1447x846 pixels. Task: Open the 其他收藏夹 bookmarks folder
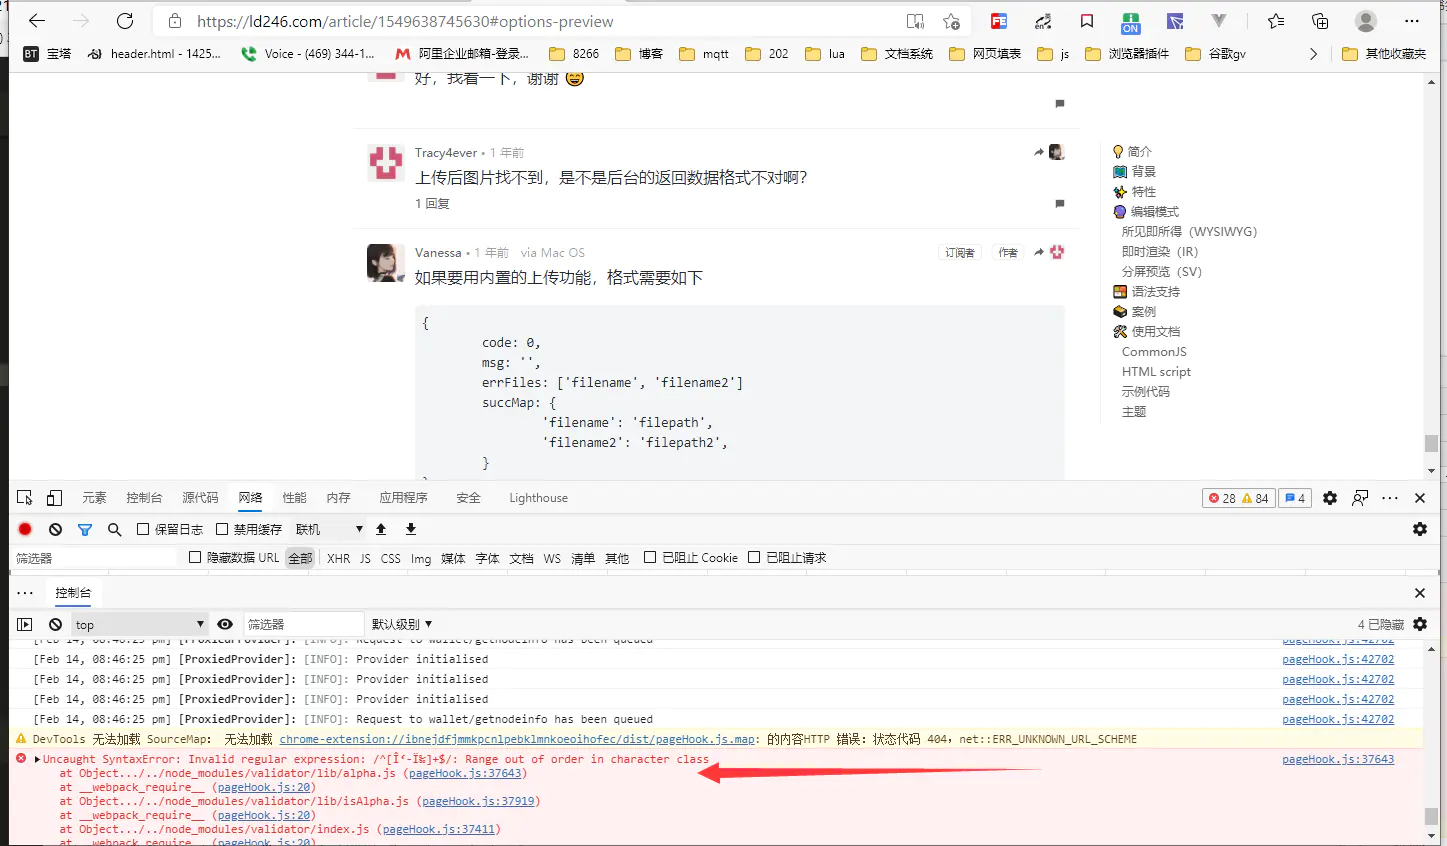(x=1384, y=54)
